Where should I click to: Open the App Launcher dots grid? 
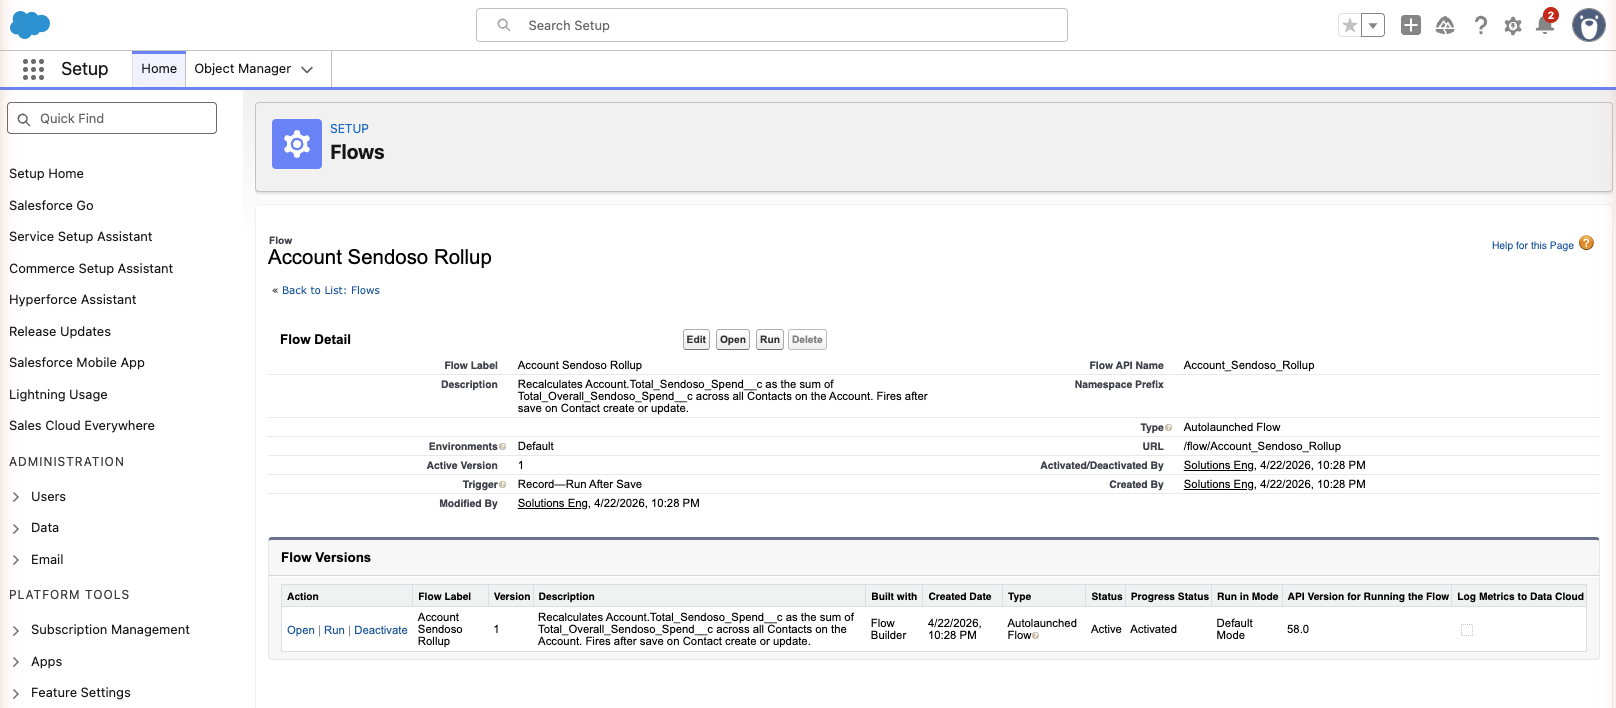tap(33, 69)
